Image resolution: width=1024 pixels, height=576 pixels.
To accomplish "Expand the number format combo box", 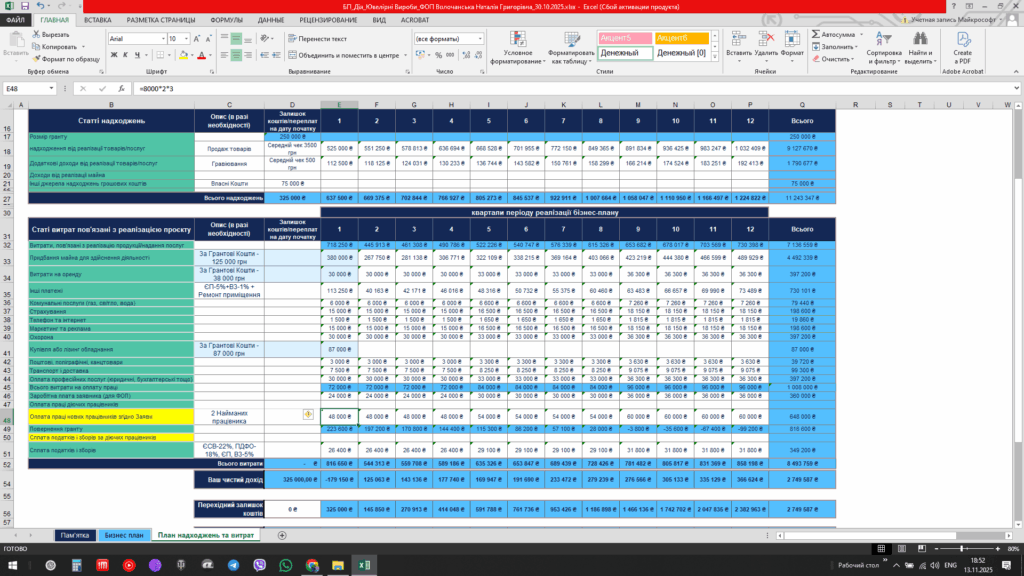I will 480,38.
